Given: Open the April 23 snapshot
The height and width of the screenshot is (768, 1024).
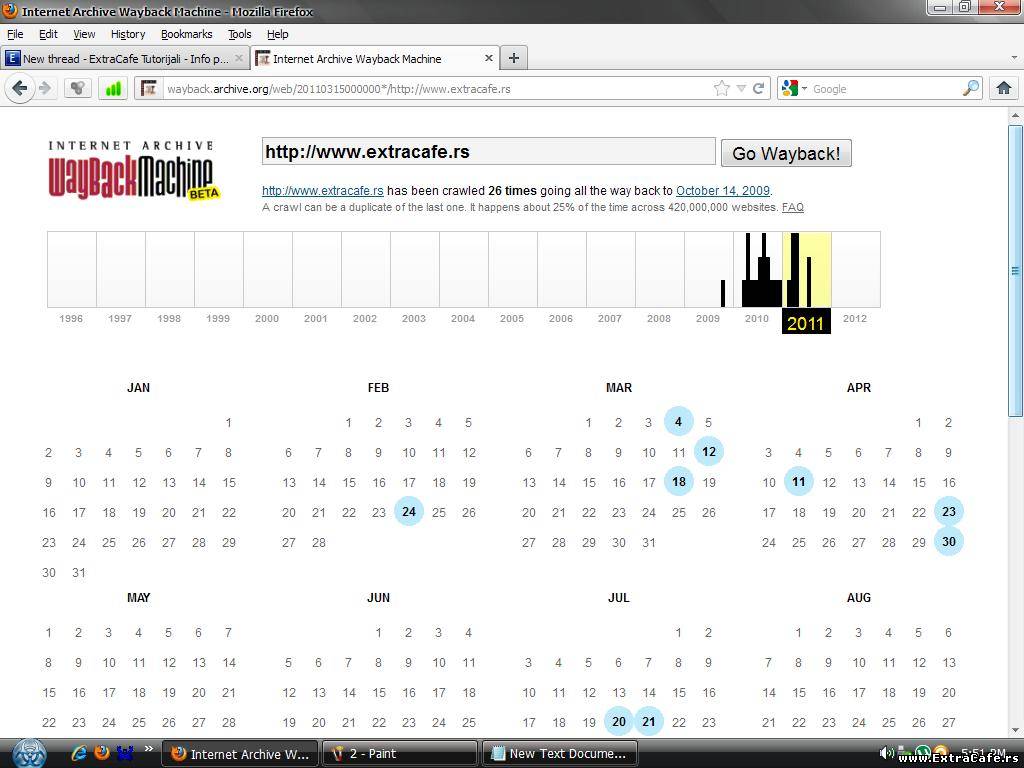Looking at the screenshot, I should [x=949, y=511].
